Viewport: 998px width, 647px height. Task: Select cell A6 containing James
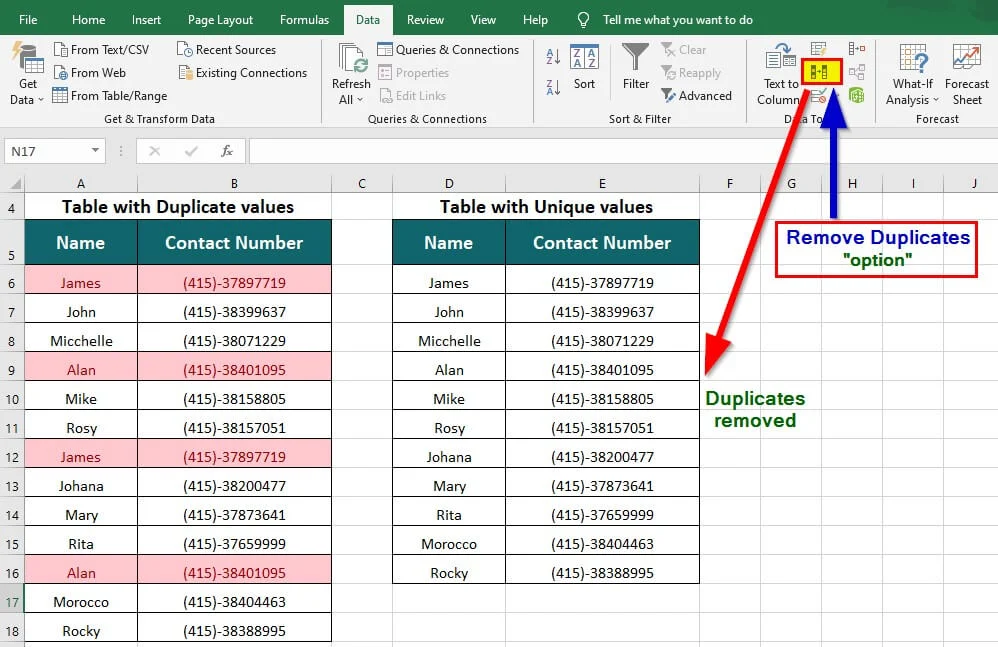click(80, 281)
